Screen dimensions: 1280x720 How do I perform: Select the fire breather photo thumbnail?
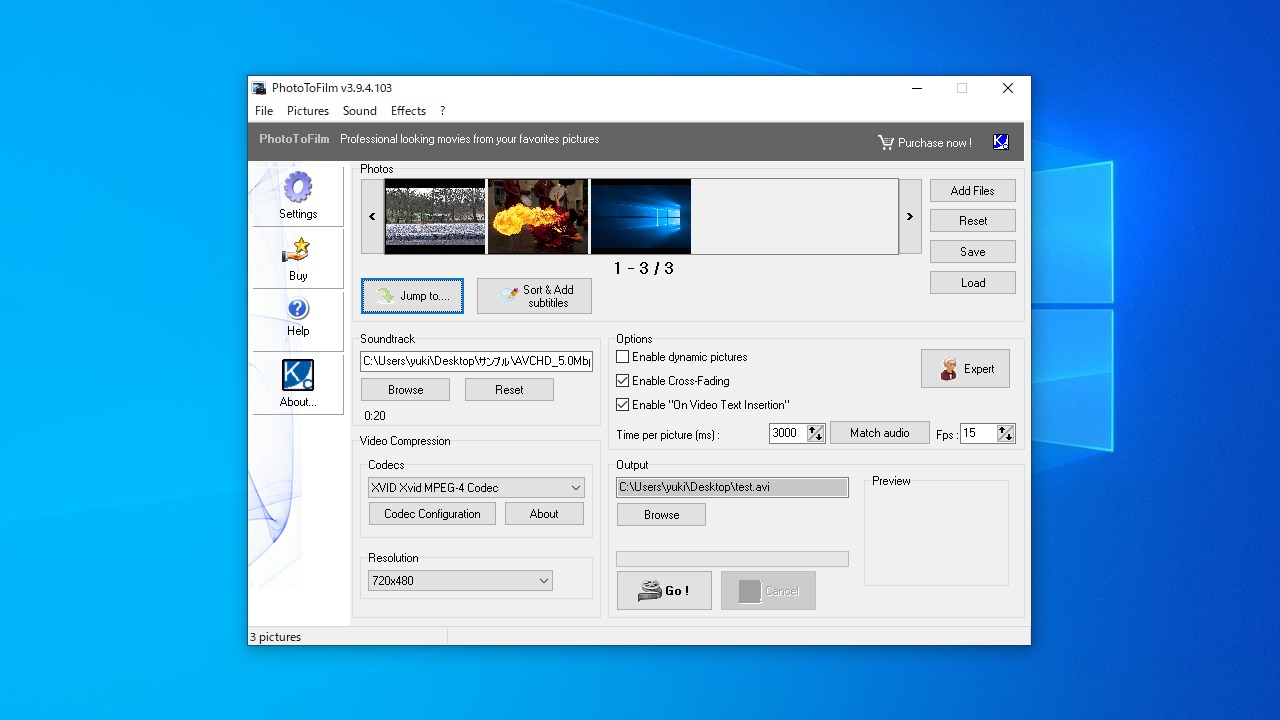(538, 217)
